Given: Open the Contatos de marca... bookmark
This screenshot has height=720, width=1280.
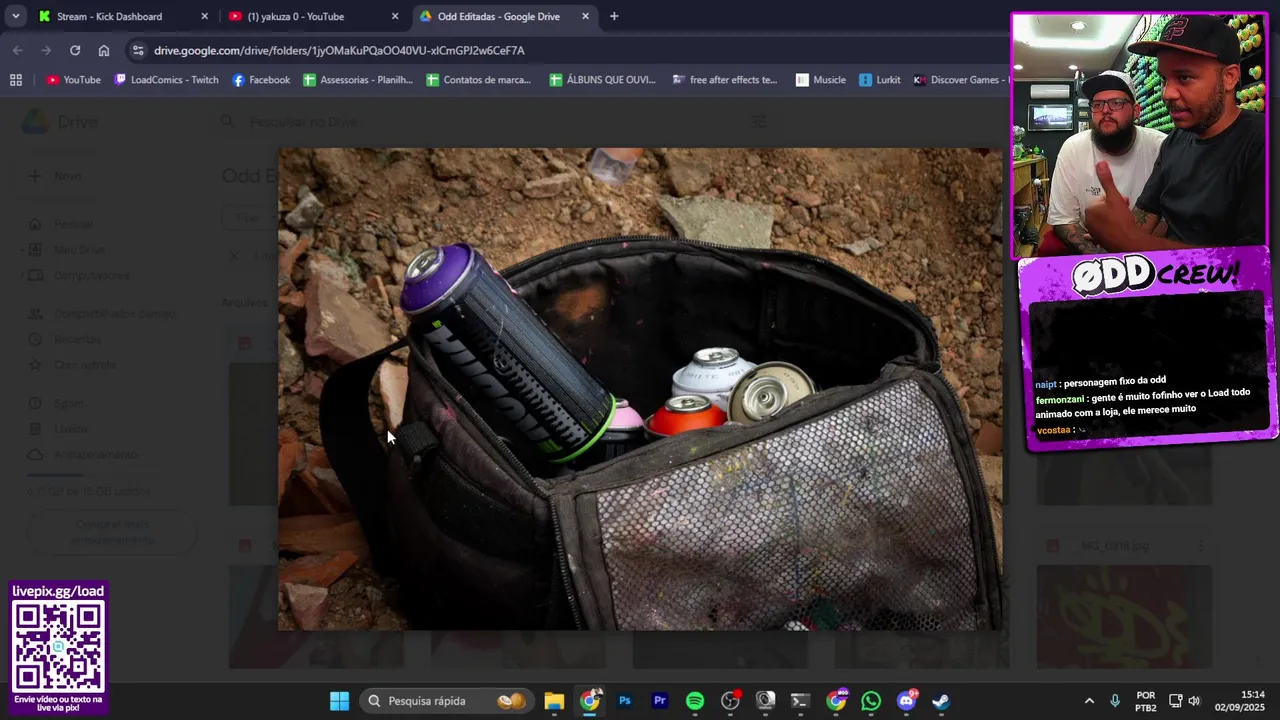Looking at the screenshot, I should pos(479,80).
